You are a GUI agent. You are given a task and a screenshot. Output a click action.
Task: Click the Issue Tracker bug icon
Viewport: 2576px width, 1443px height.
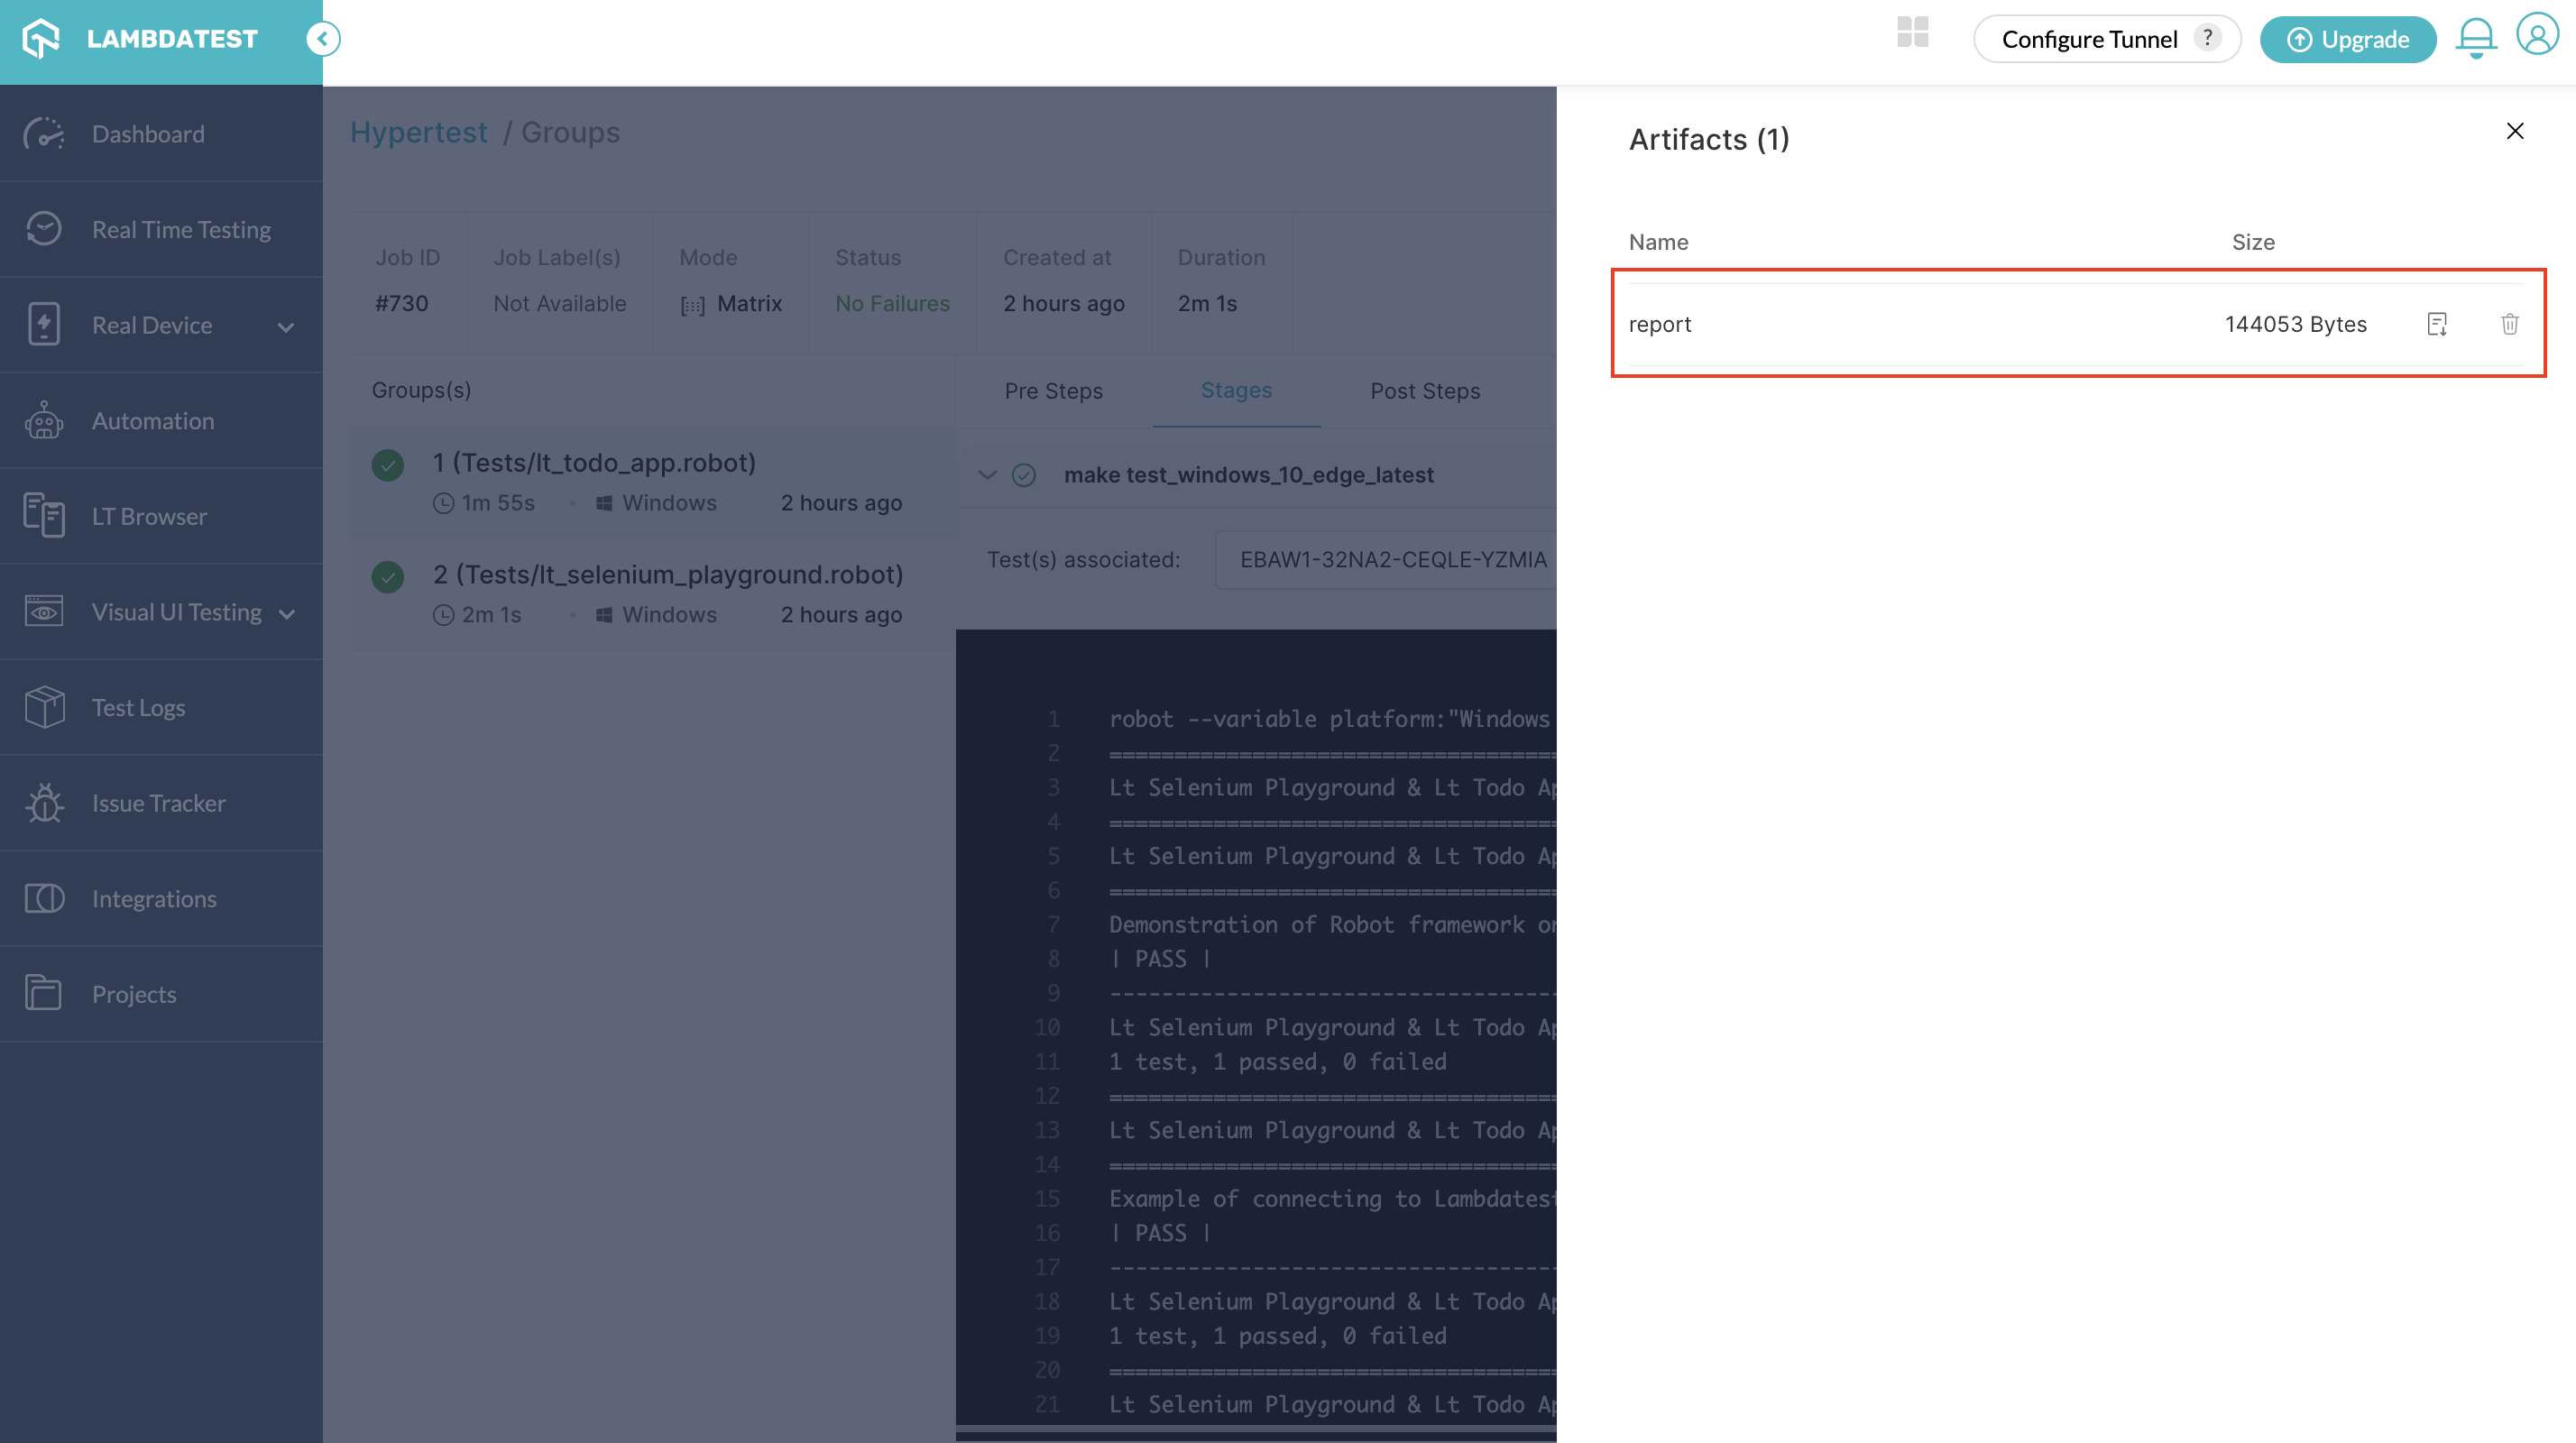[44, 802]
